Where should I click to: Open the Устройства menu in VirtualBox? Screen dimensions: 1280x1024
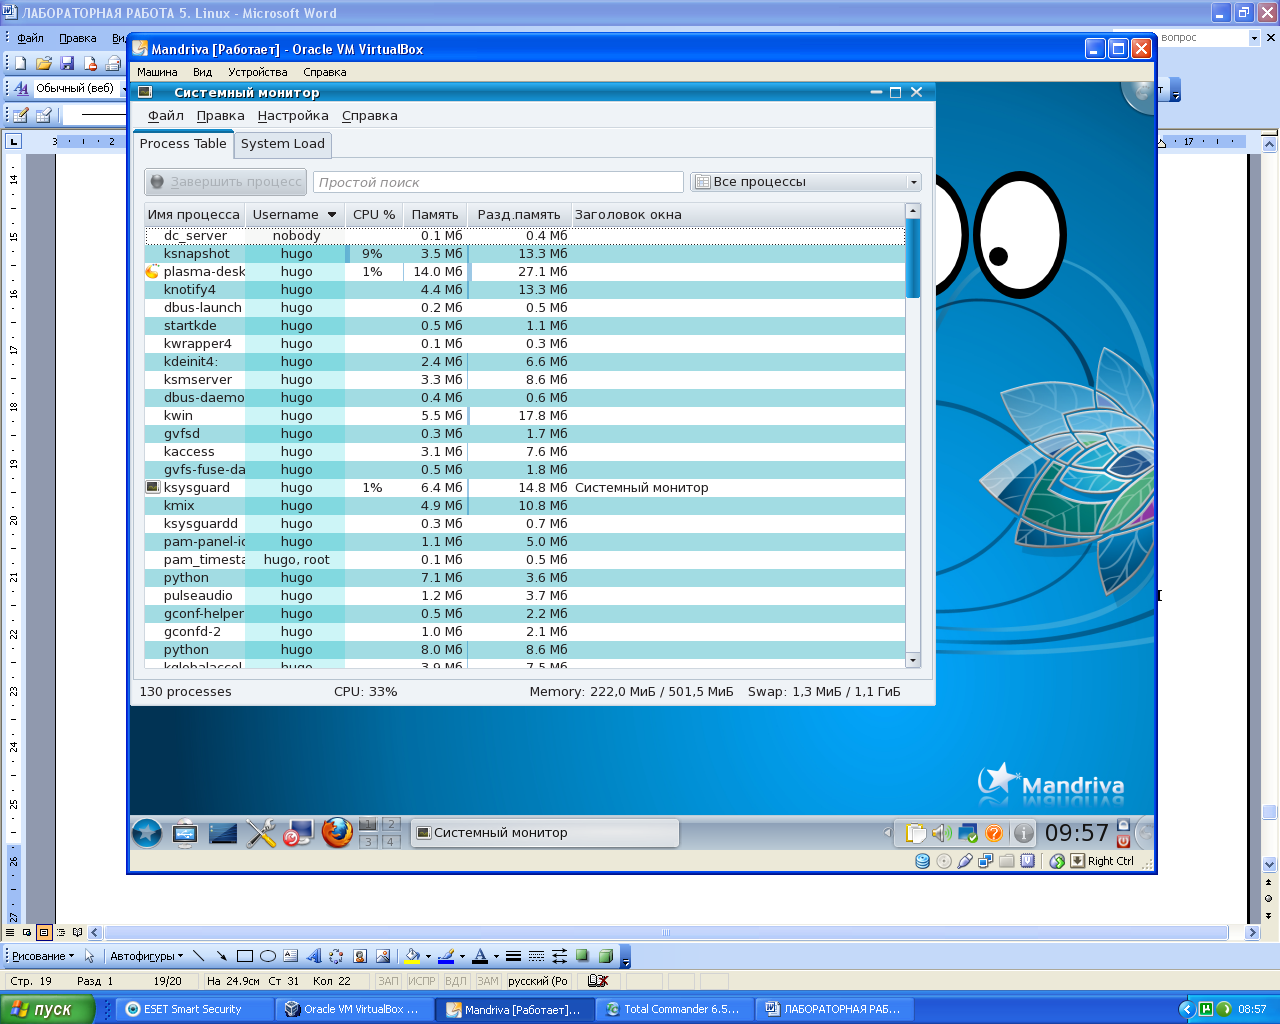point(258,72)
